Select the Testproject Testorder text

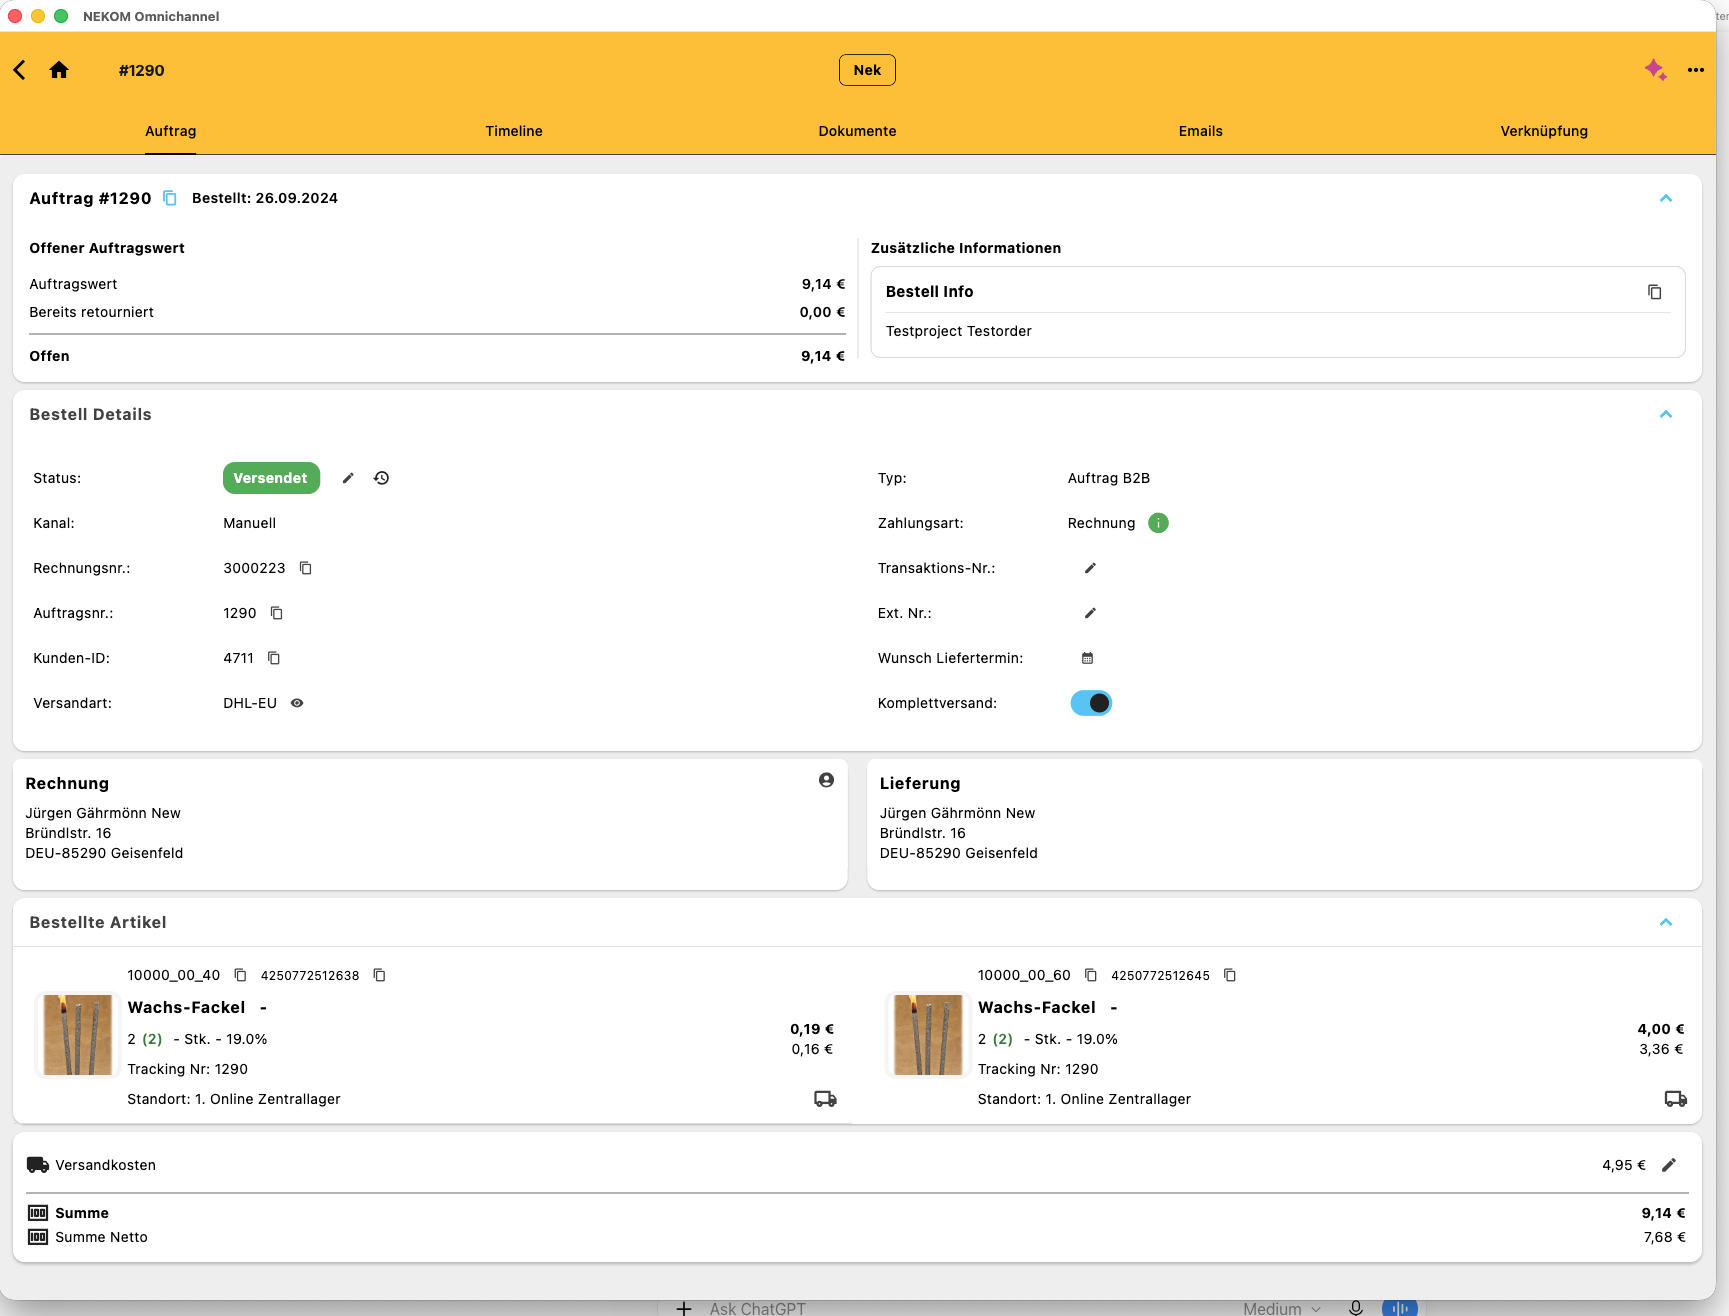click(958, 331)
